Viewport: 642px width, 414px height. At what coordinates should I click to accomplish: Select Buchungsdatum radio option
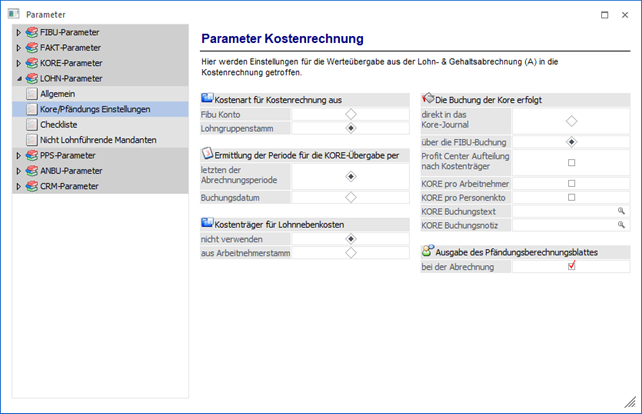pos(351,197)
